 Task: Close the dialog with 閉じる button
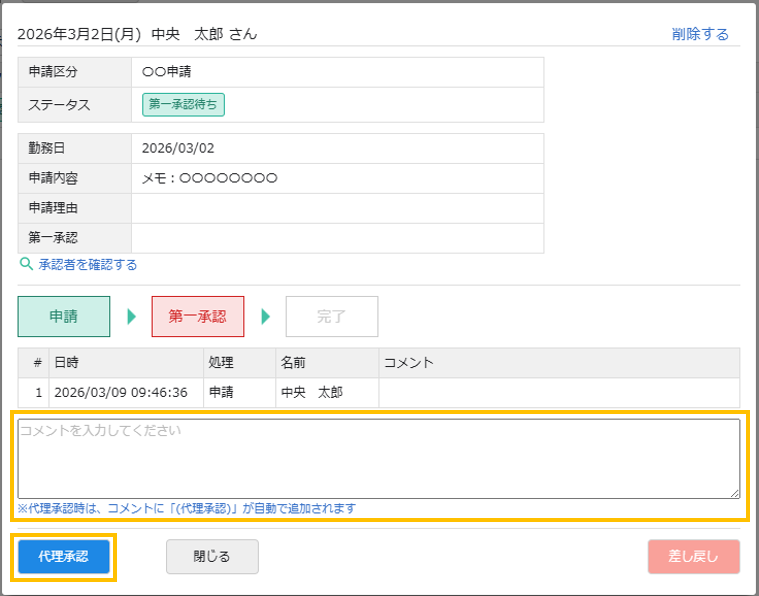tap(212, 557)
